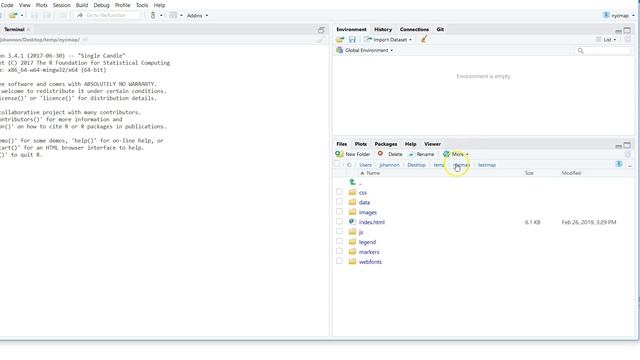Open the More dropdown in Files pane
640x360 pixels.
click(456, 154)
